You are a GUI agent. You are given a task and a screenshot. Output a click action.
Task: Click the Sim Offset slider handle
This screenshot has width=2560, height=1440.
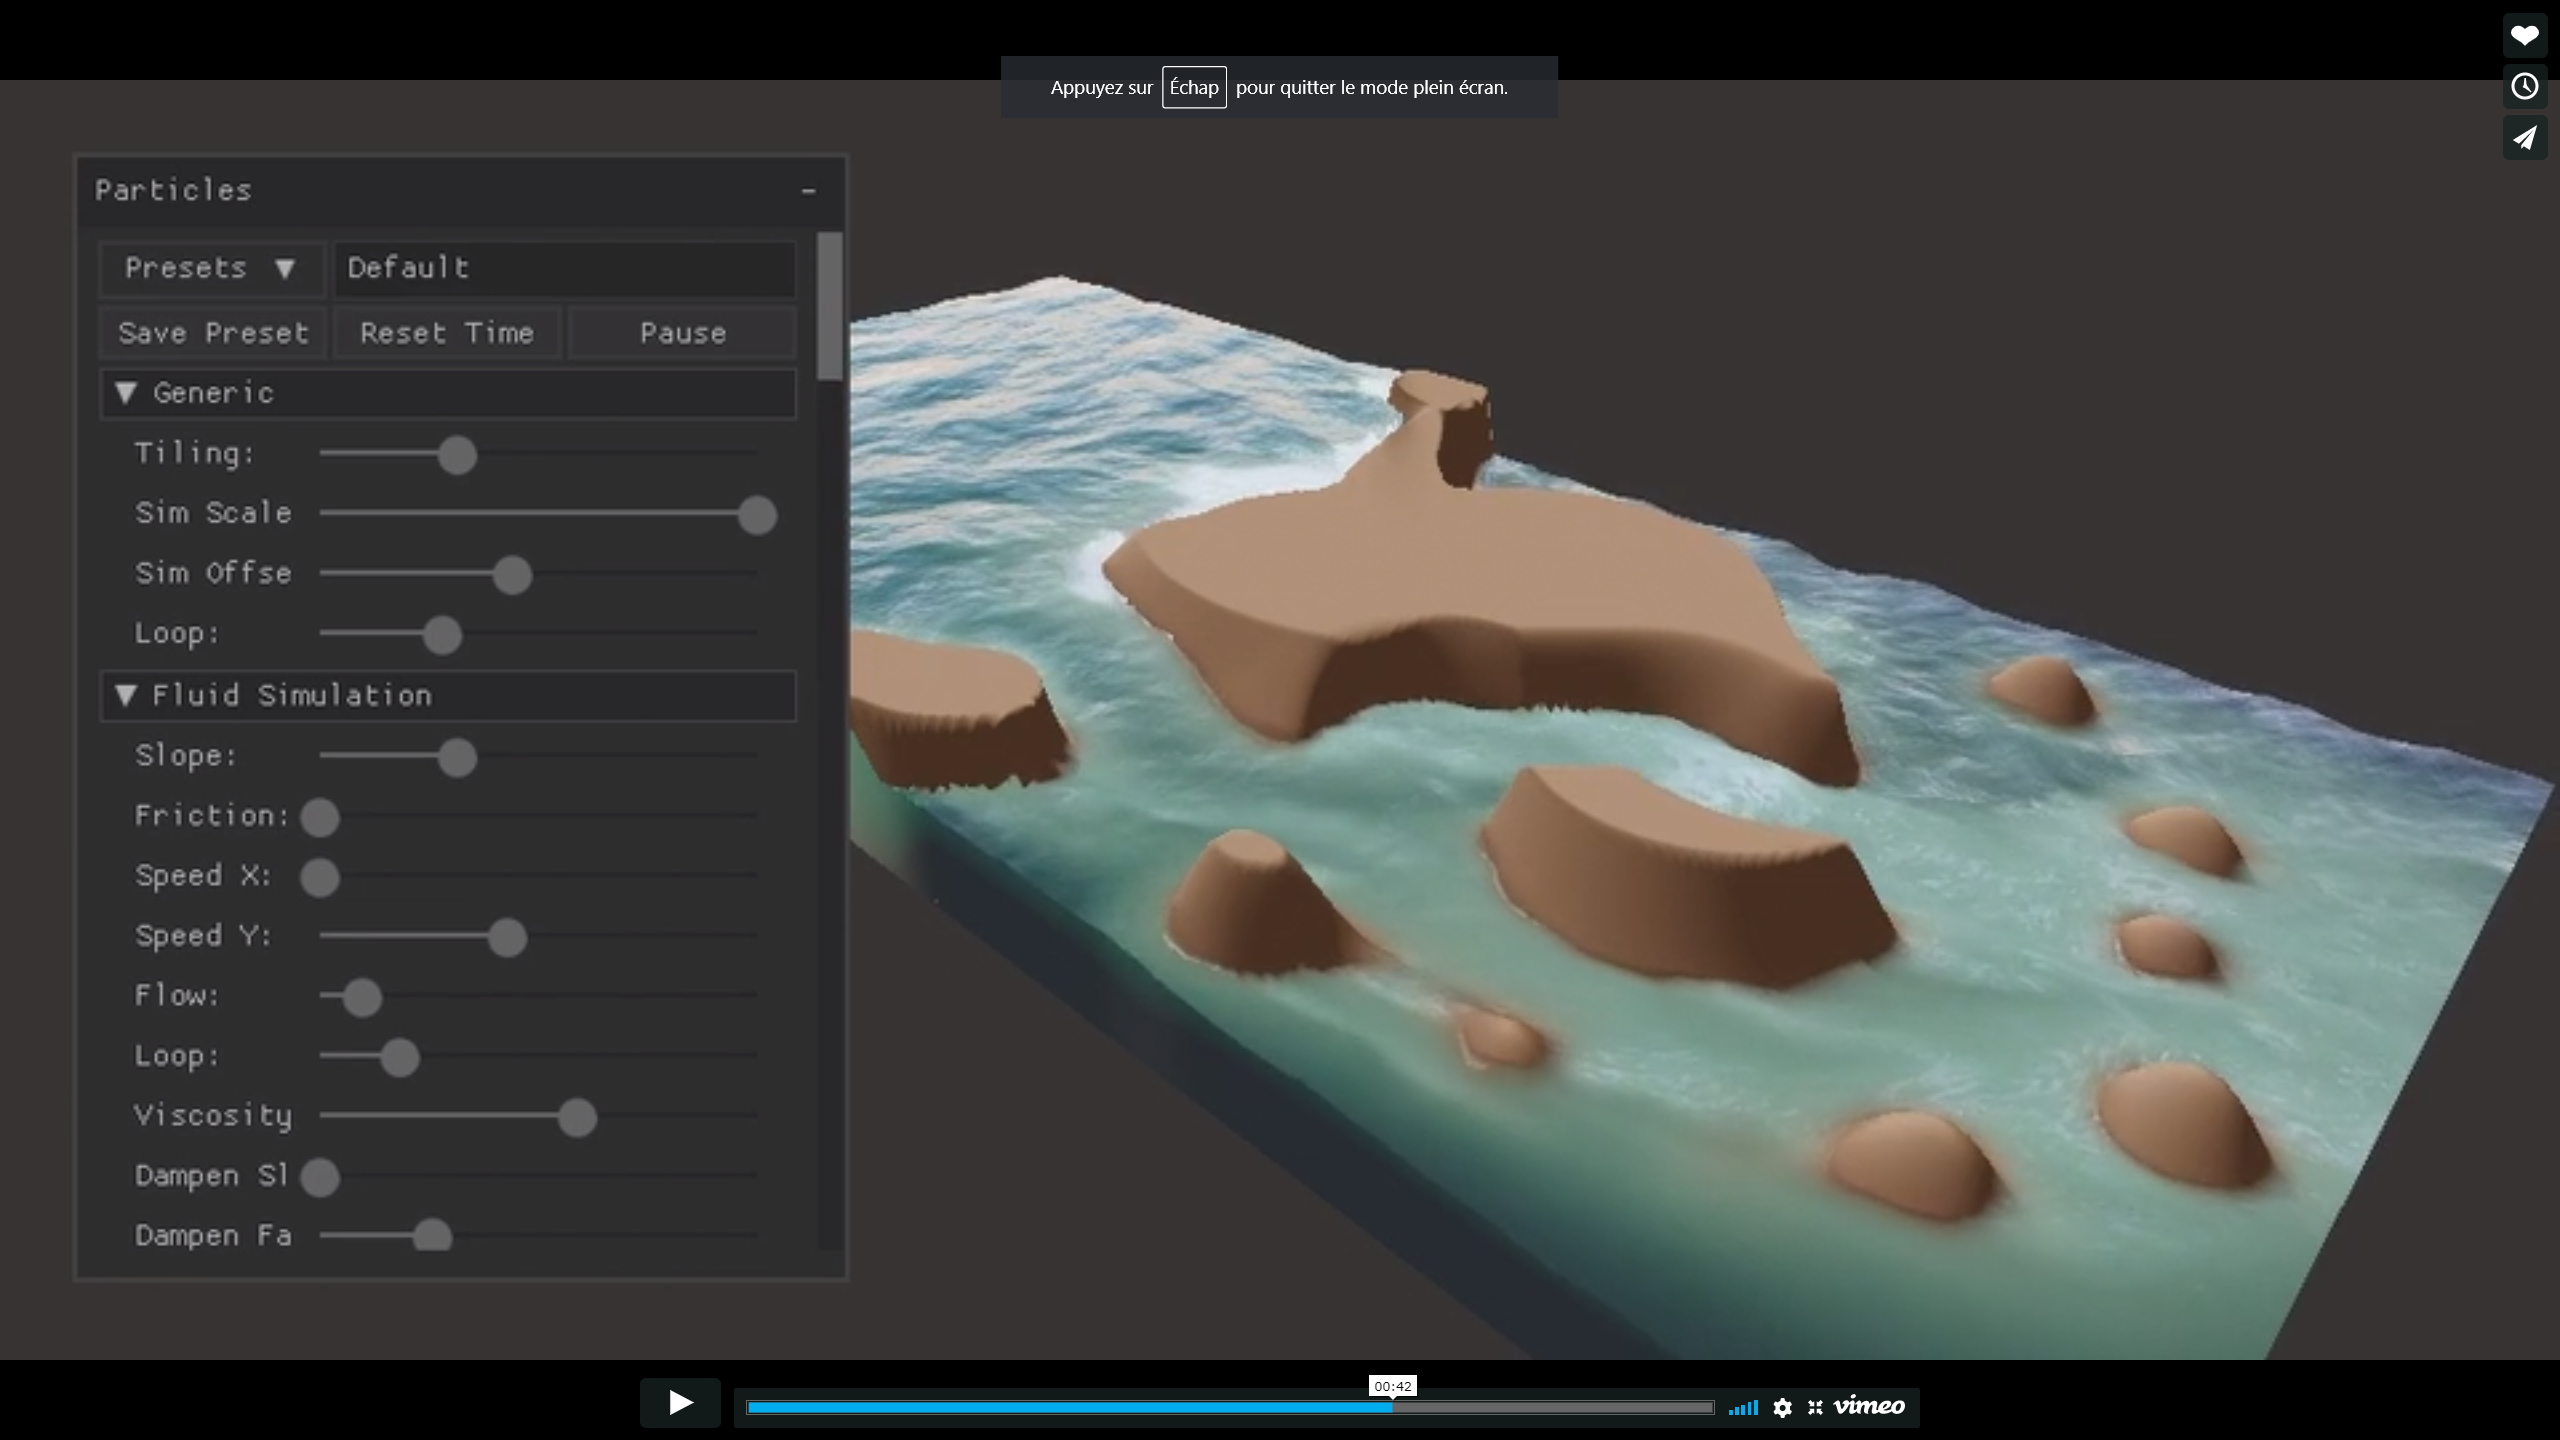pos(512,575)
